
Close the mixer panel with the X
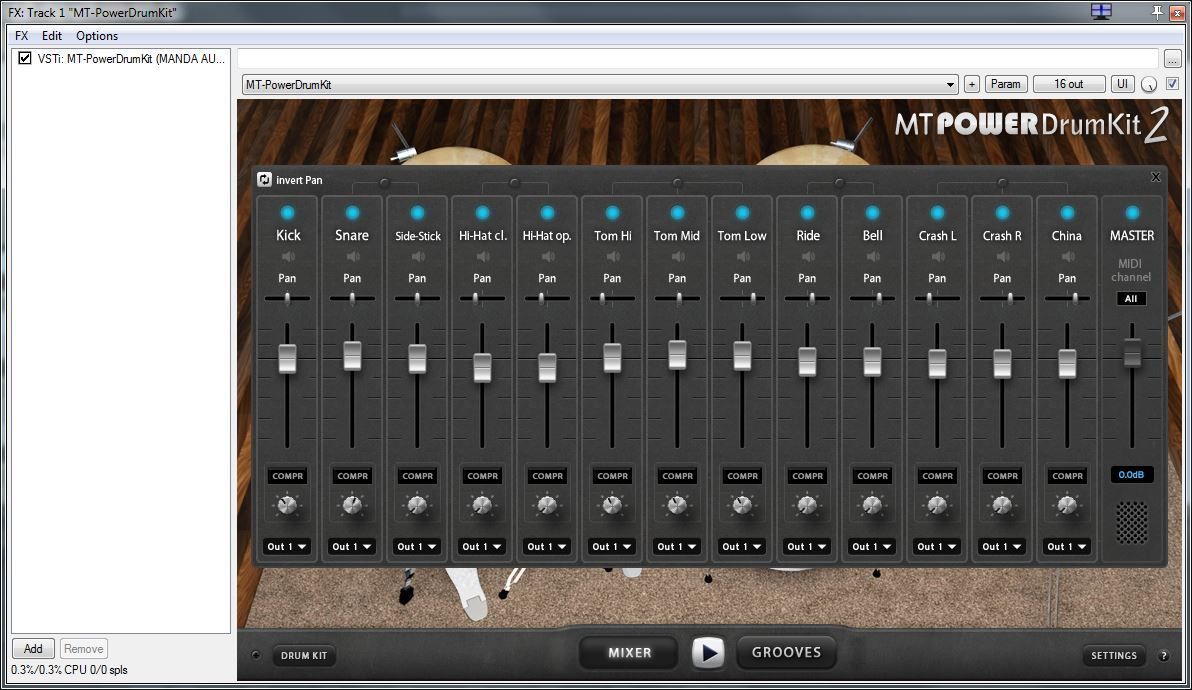[x=1156, y=177]
